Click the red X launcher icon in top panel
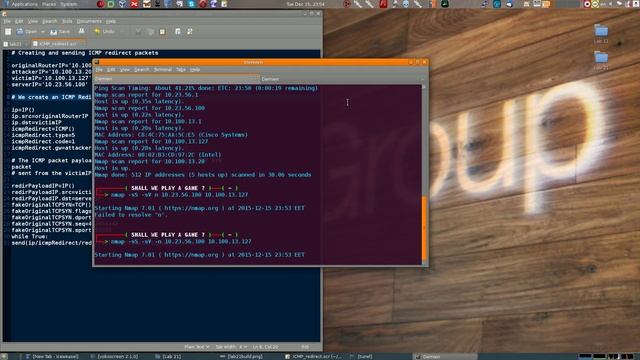This screenshot has height=360, width=640. pyautogui.click(x=134, y=4)
